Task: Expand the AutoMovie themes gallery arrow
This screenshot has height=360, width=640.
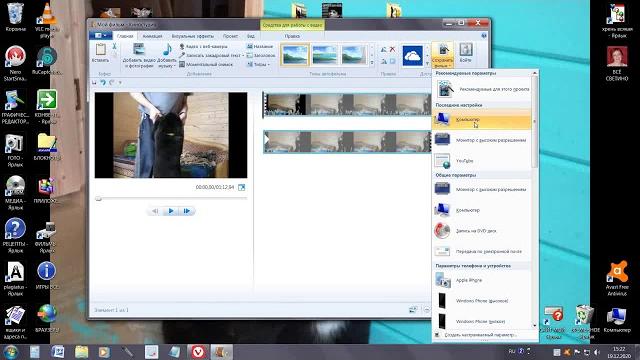Action: pyautogui.click(x=372, y=63)
